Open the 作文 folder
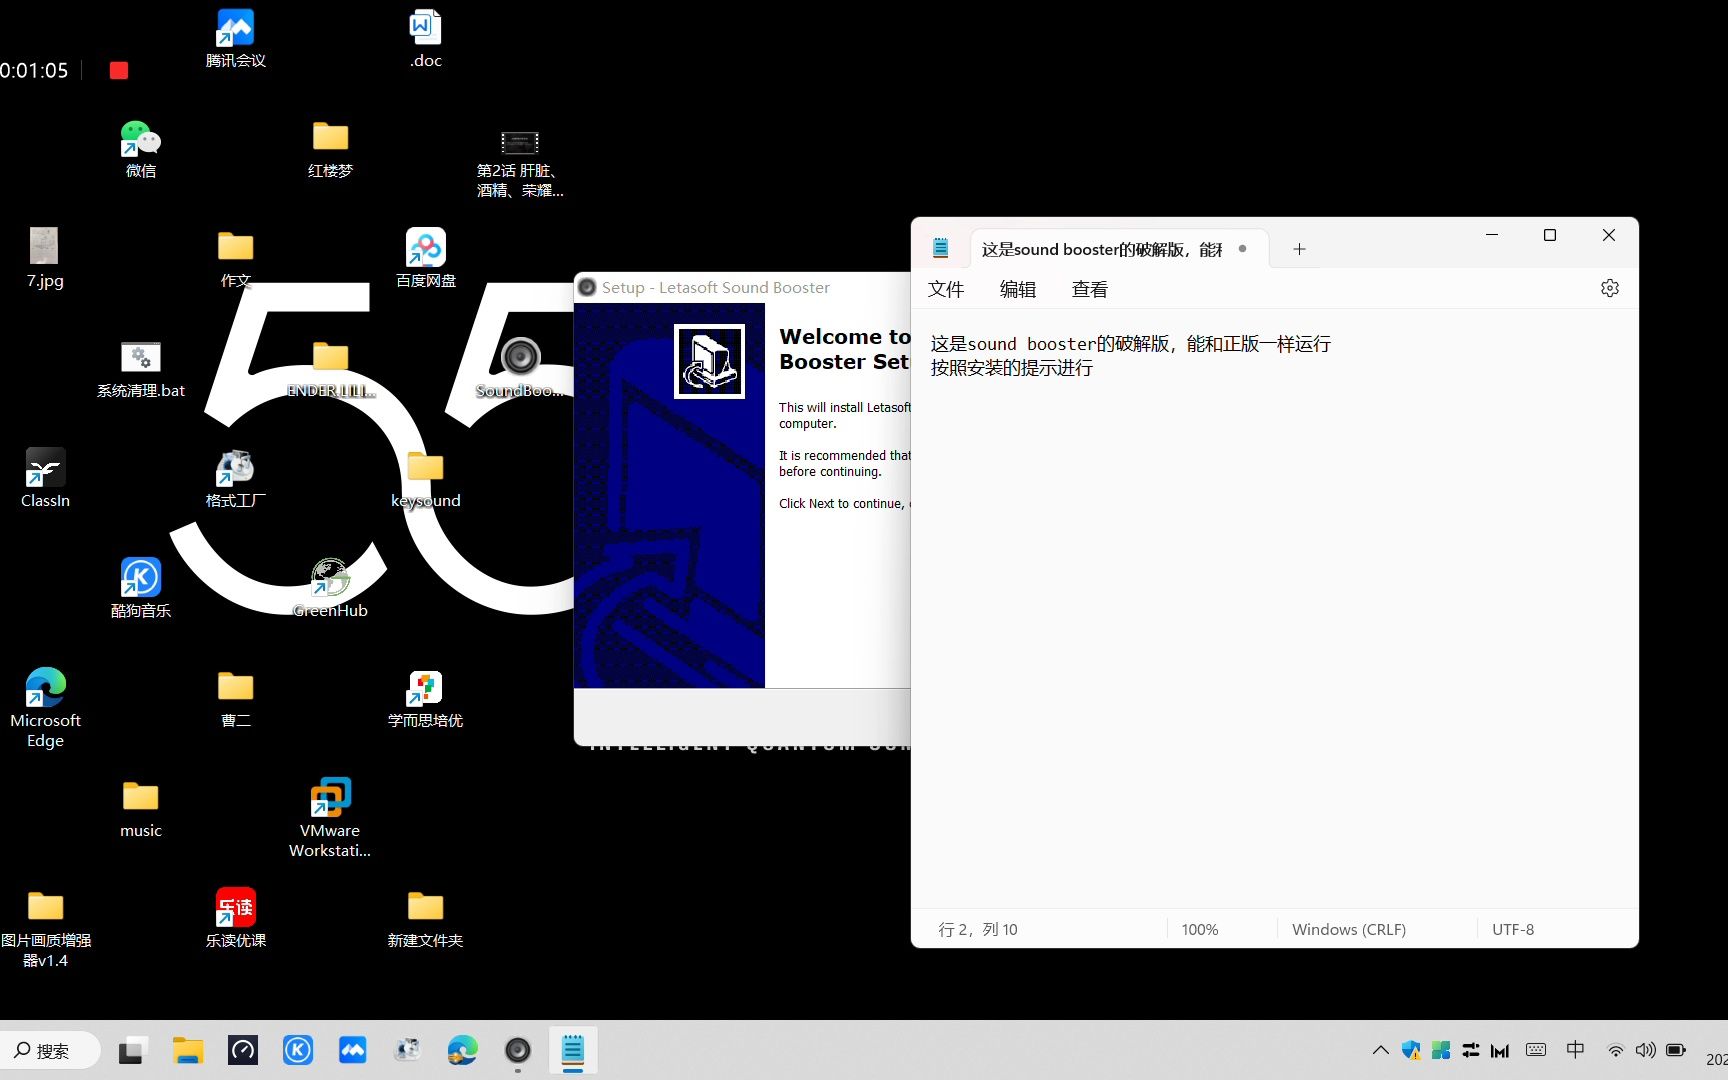This screenshot has width=1728, height=1080. coord(236,258)
